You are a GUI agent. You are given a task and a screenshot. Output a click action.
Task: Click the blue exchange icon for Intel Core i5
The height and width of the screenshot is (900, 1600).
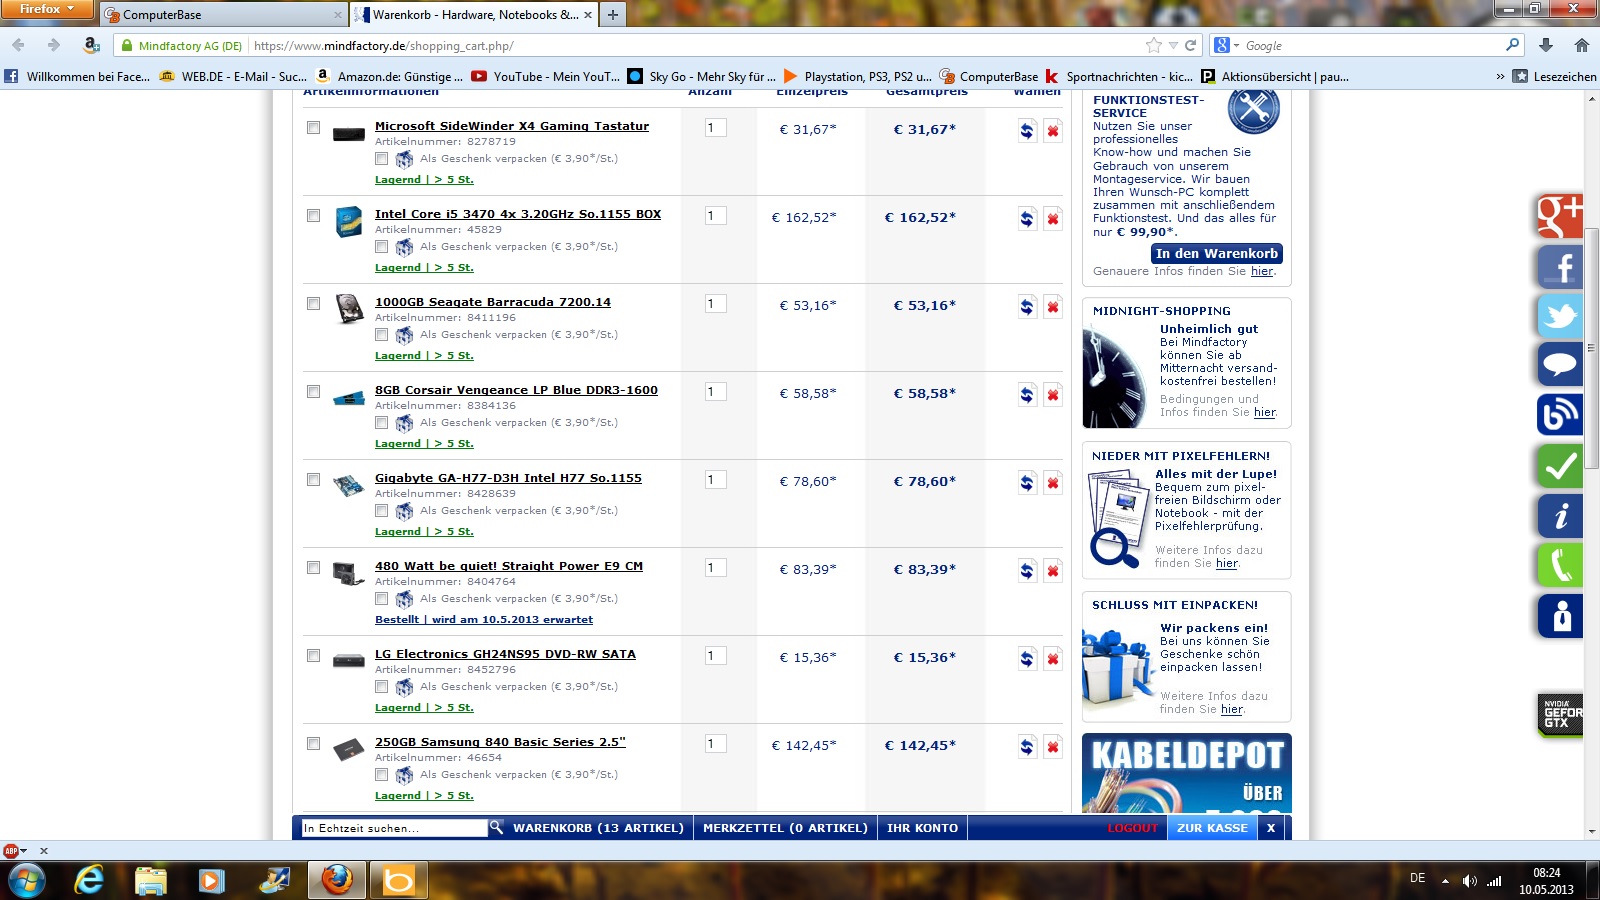1027,219
